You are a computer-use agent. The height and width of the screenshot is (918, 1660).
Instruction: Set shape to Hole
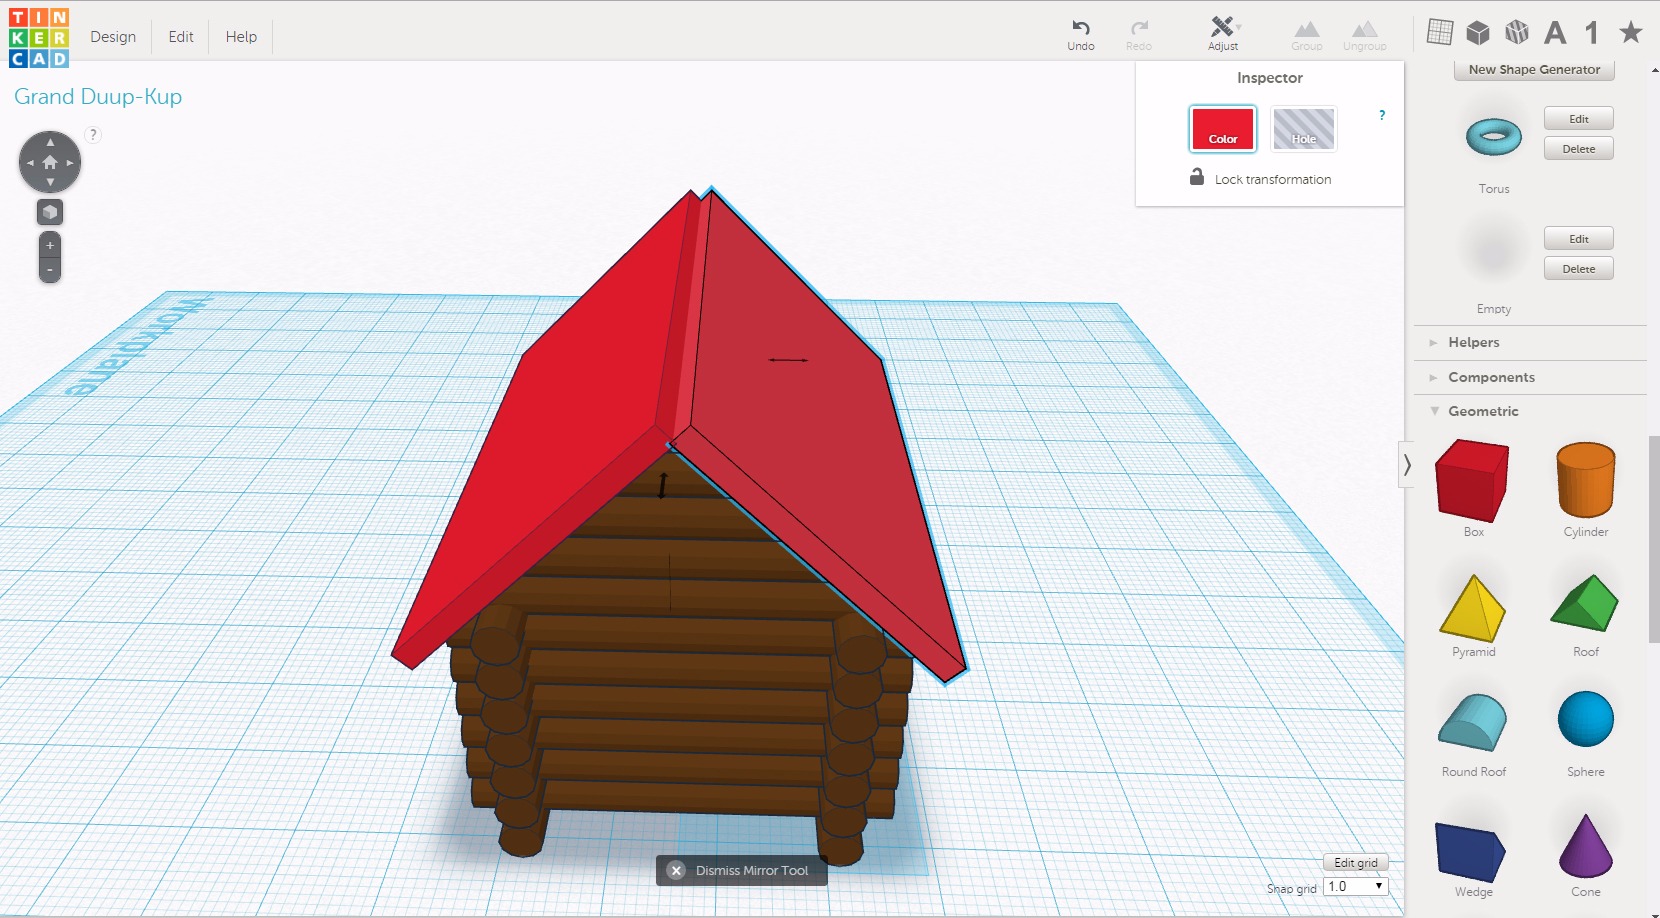(1304, 129)
